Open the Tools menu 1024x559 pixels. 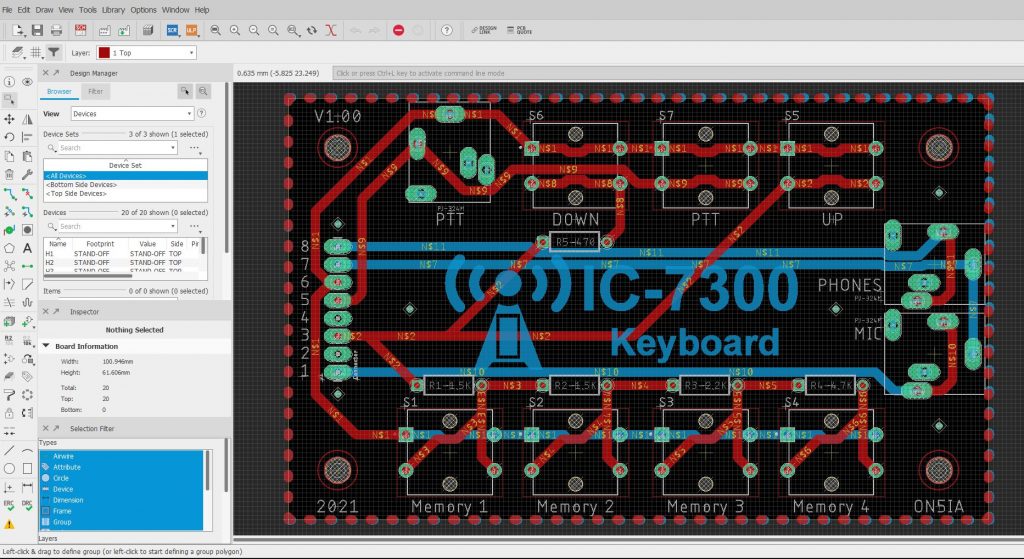click(88, 10)
